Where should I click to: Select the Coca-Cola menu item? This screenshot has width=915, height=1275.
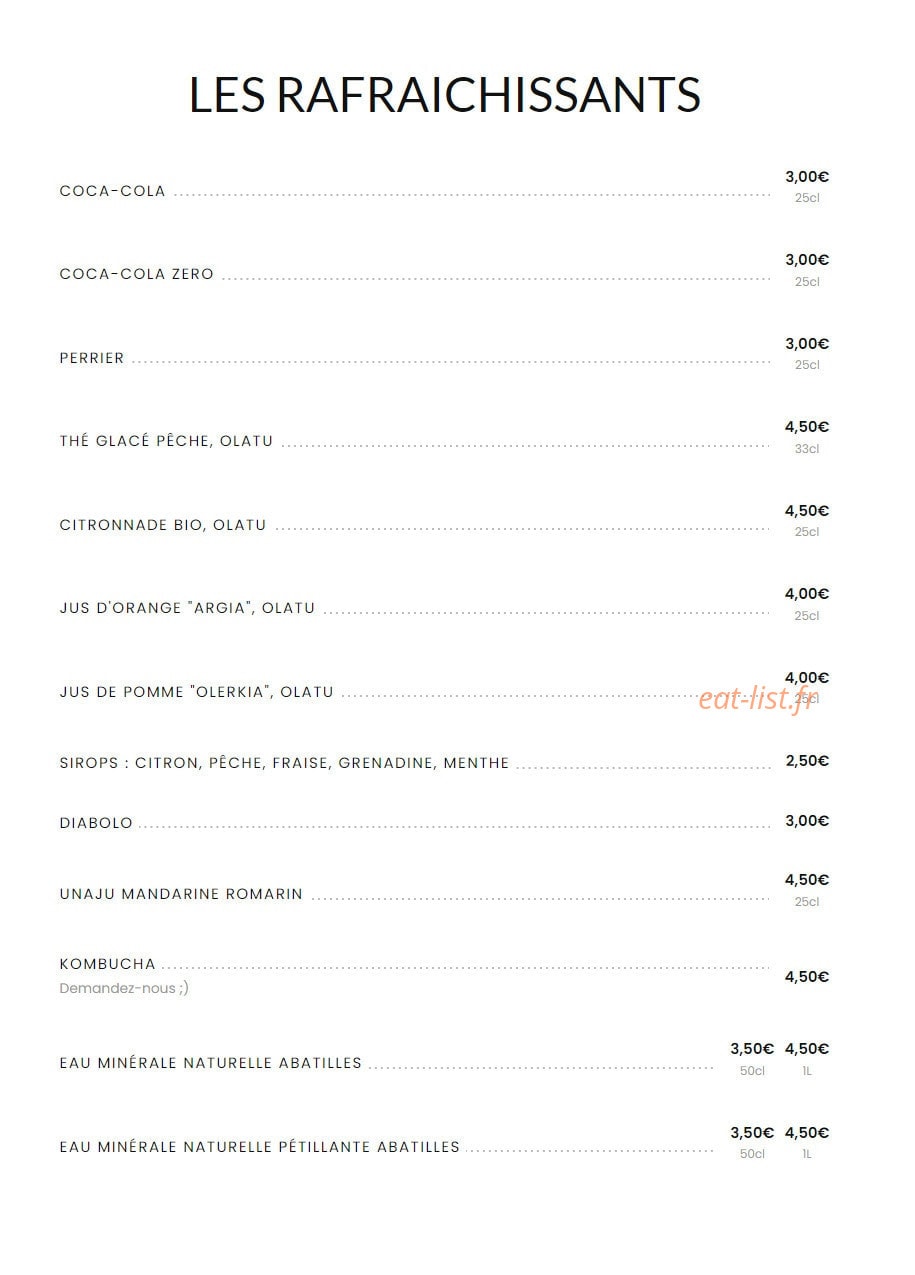[112, 191]
